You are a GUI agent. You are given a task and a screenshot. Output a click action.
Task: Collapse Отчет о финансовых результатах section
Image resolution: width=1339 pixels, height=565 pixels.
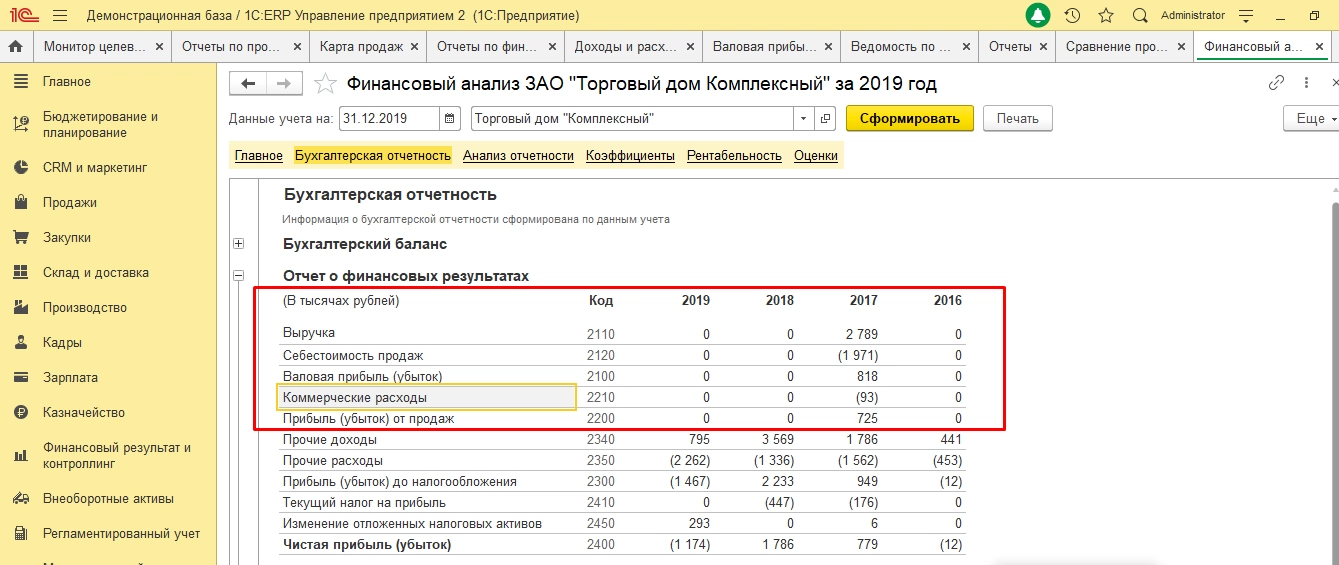pos(238,276)
